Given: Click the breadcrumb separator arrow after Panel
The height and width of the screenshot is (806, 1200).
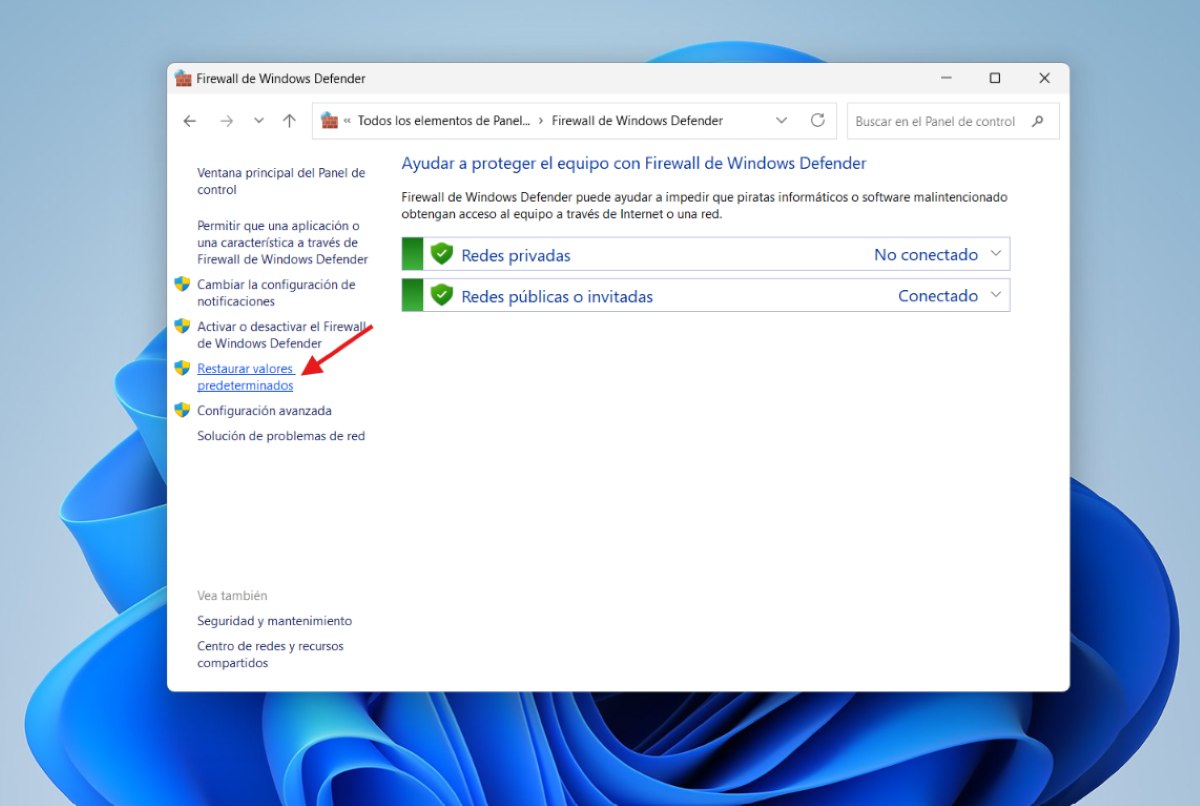Looking at the screenshot, I should point(541,121).
